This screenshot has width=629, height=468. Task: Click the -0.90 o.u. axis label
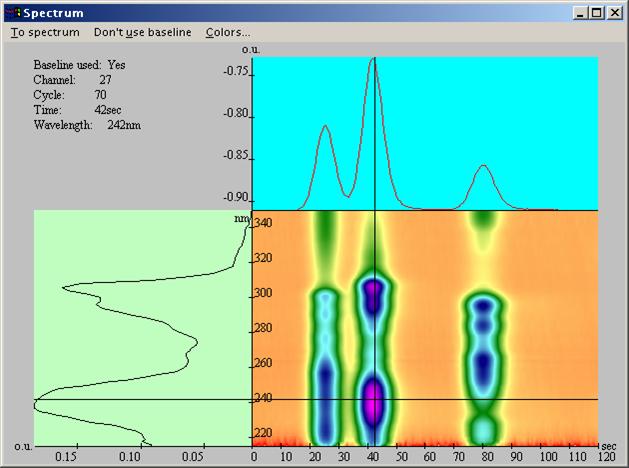pos(237,197)
